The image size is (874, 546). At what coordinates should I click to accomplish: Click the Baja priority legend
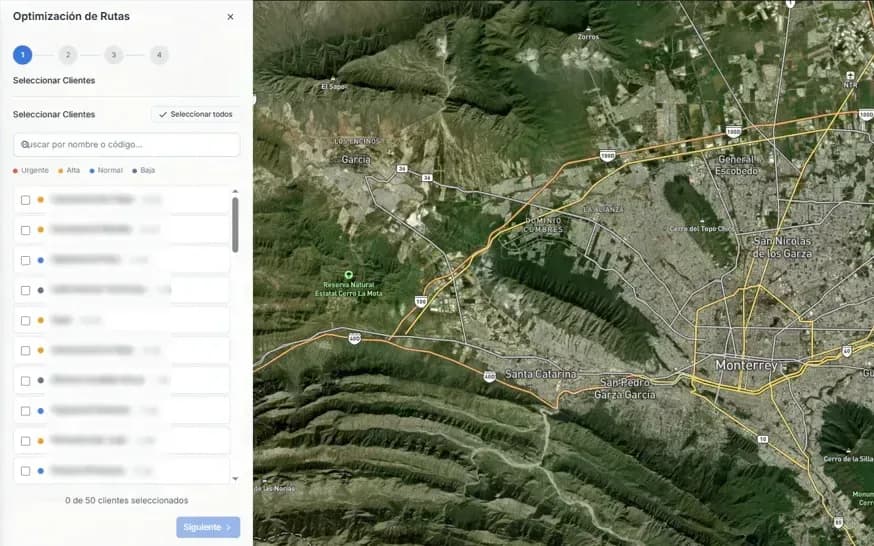[144, 170]
